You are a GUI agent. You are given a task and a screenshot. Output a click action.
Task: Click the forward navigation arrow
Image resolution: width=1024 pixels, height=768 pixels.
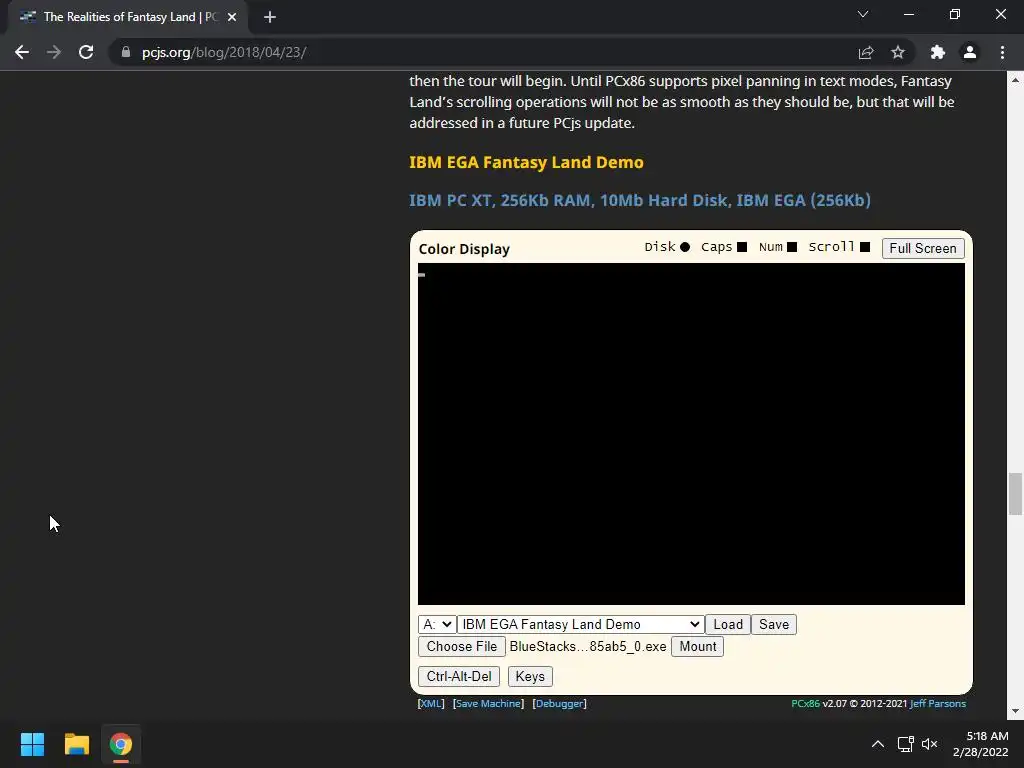54,52
